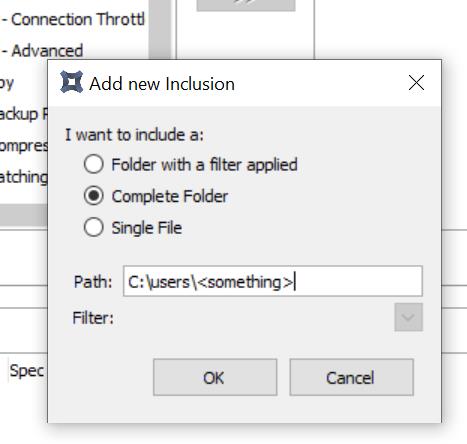The width and height of the screenshot is (467, 444).
Task: Click the app icon in dialog title bar
Action: point(71,82)
